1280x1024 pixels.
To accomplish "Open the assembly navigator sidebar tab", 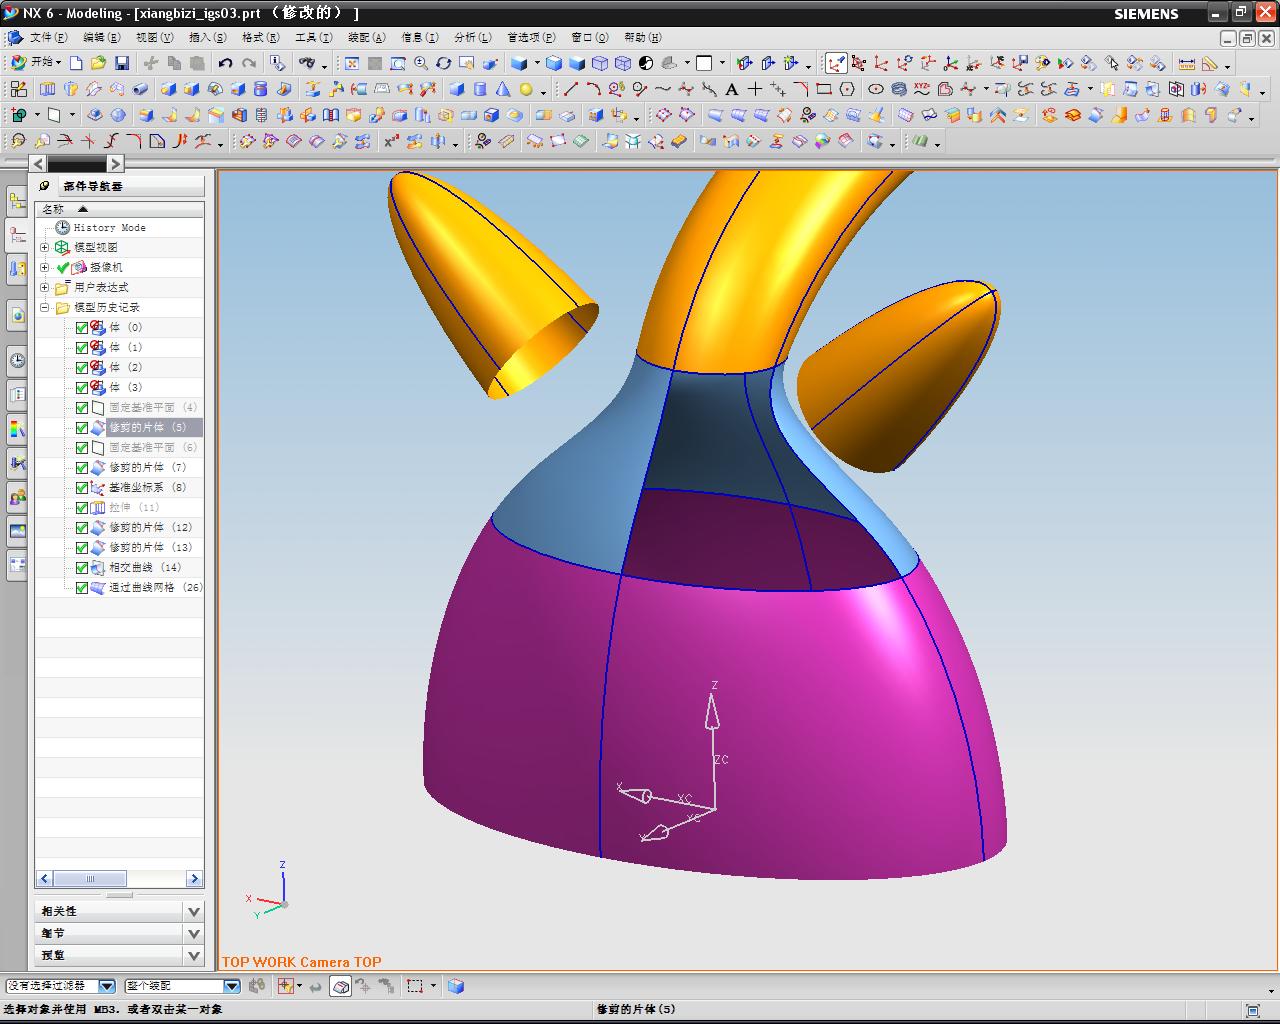I will click(17, 201).
